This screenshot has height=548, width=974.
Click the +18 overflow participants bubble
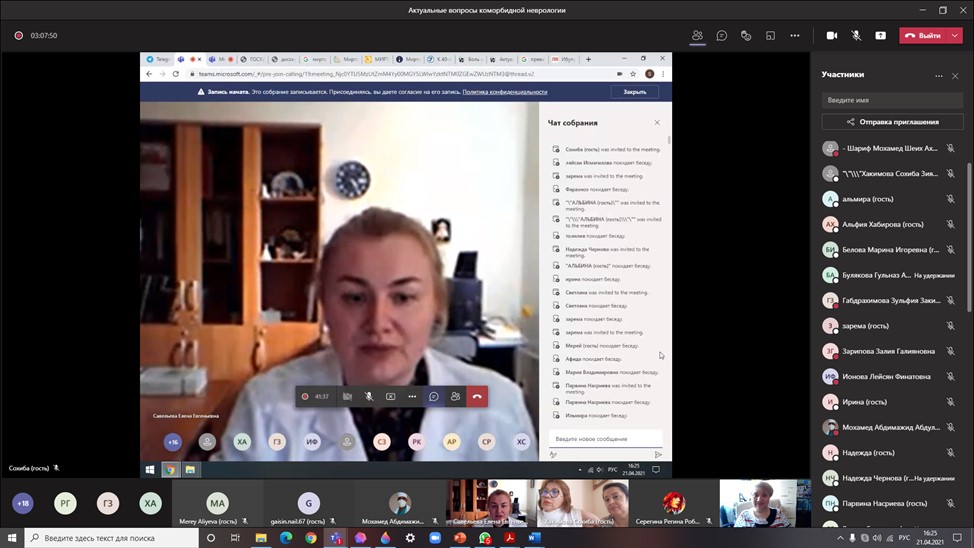point(22,503)
